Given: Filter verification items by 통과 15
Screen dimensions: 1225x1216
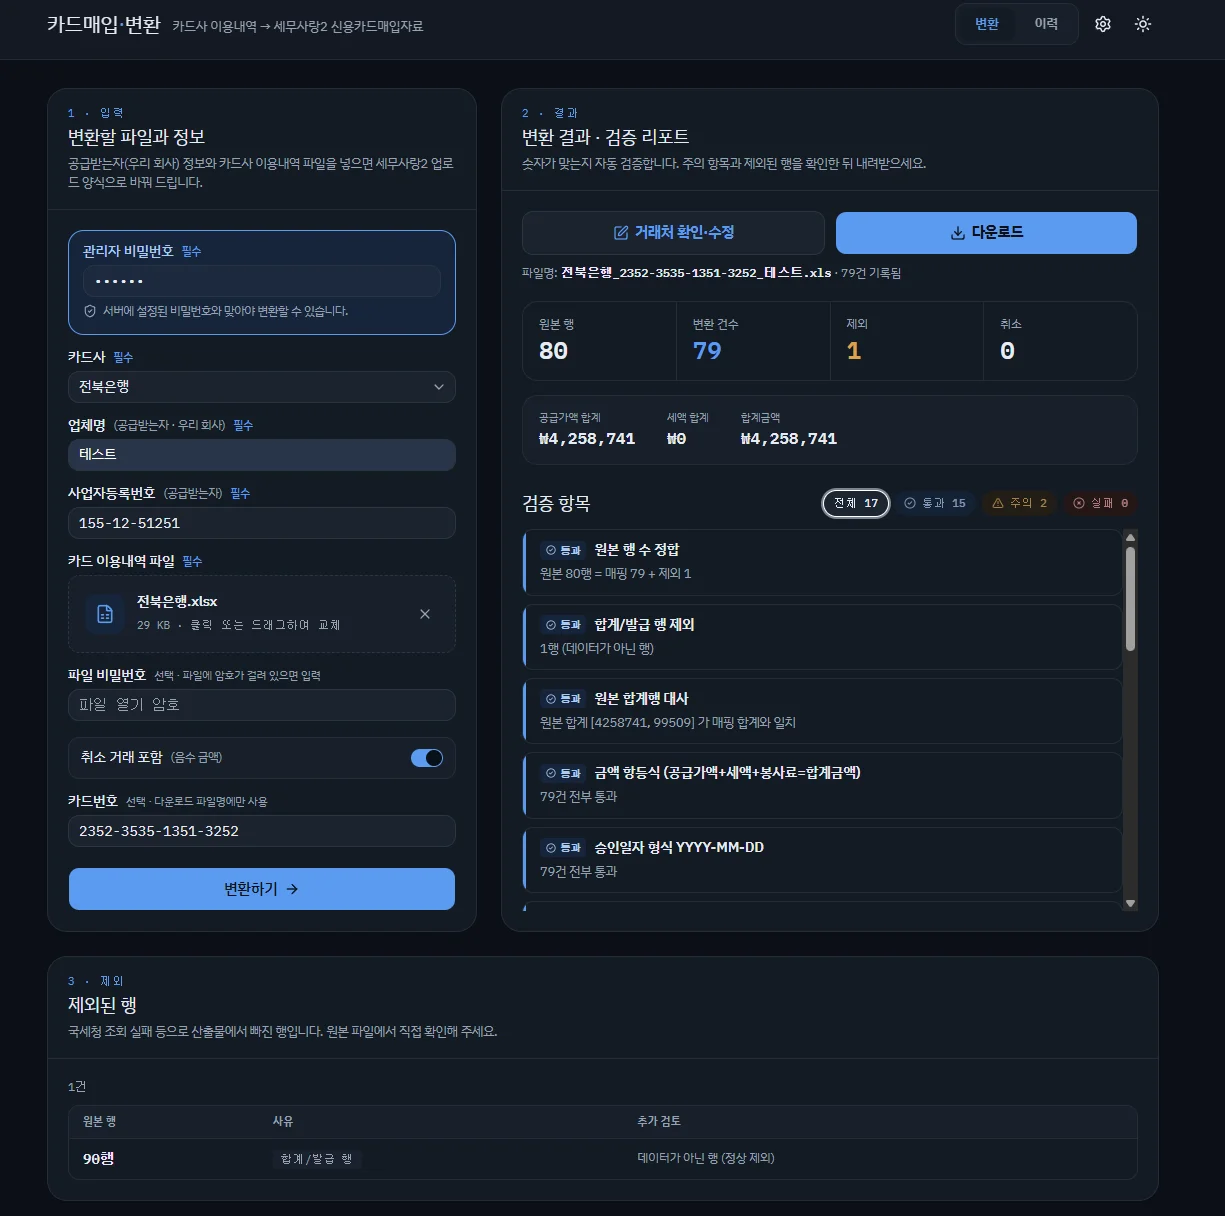Looking at the screenshot, I should [x=935, y=503].
